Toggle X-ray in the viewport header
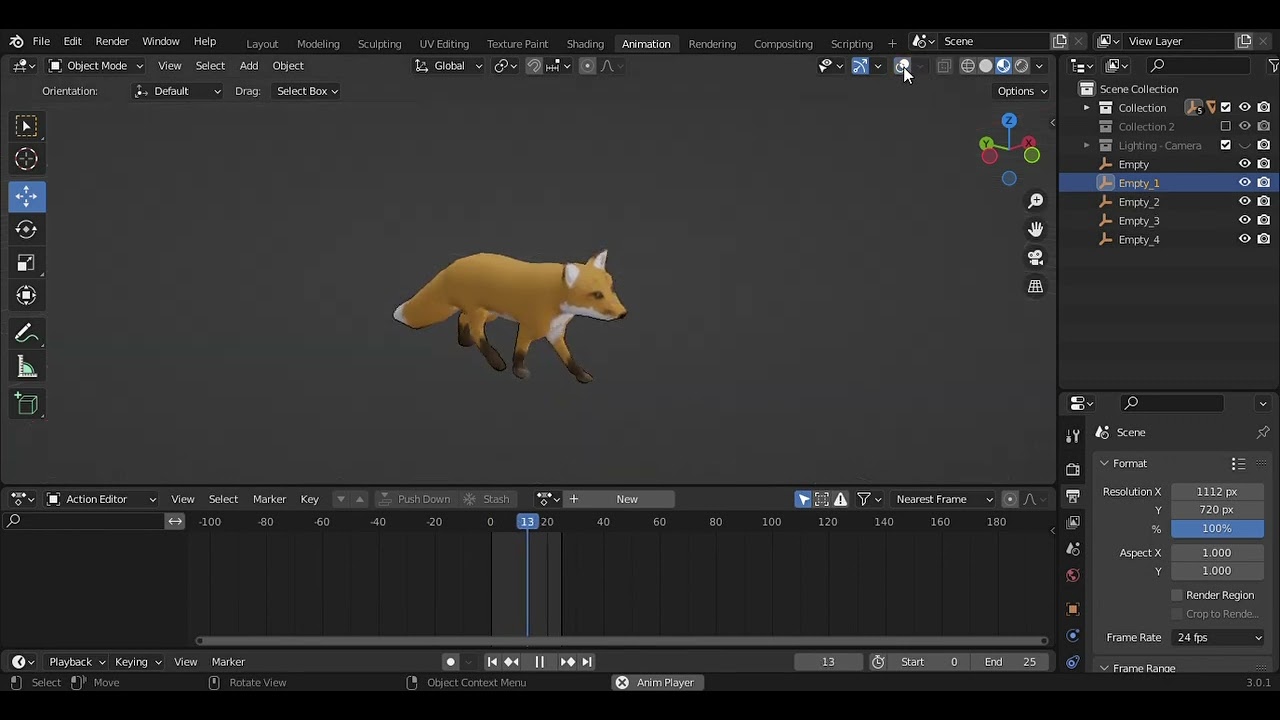Image resolution: width=1280 pixels, height=720 pixels. 944,66
